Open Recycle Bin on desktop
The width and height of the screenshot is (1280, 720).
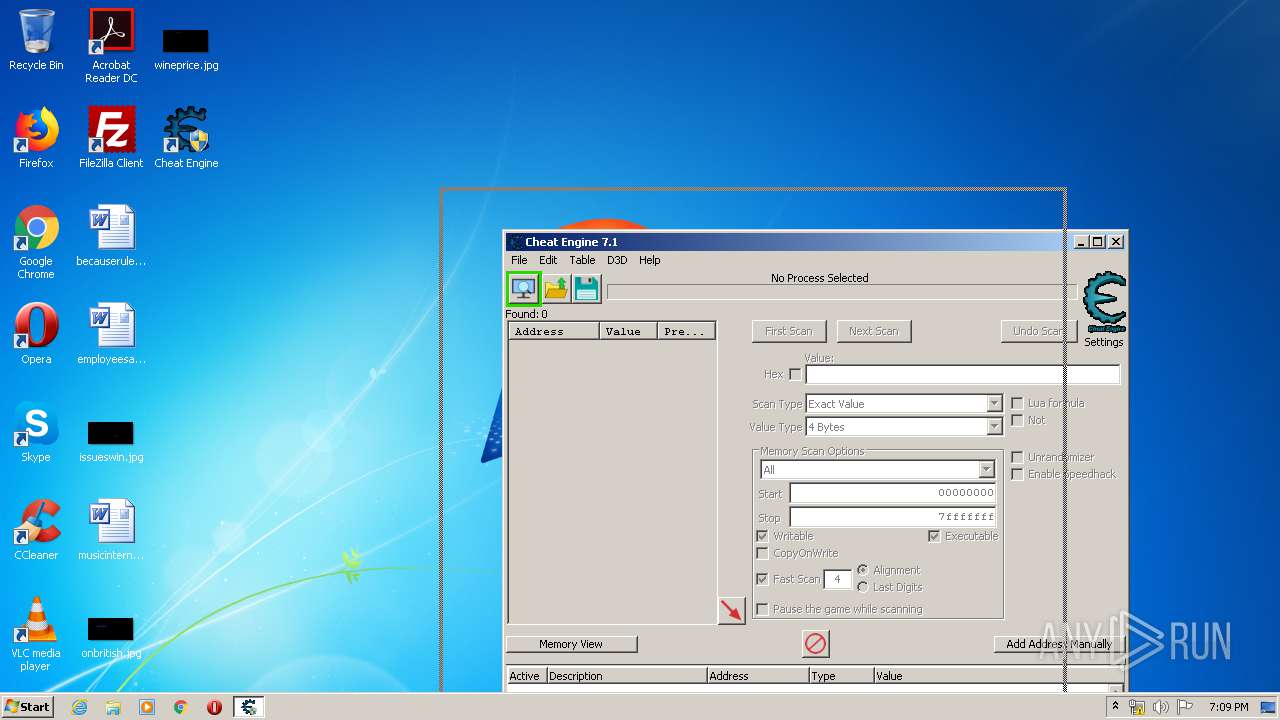[x=36, y=41]
